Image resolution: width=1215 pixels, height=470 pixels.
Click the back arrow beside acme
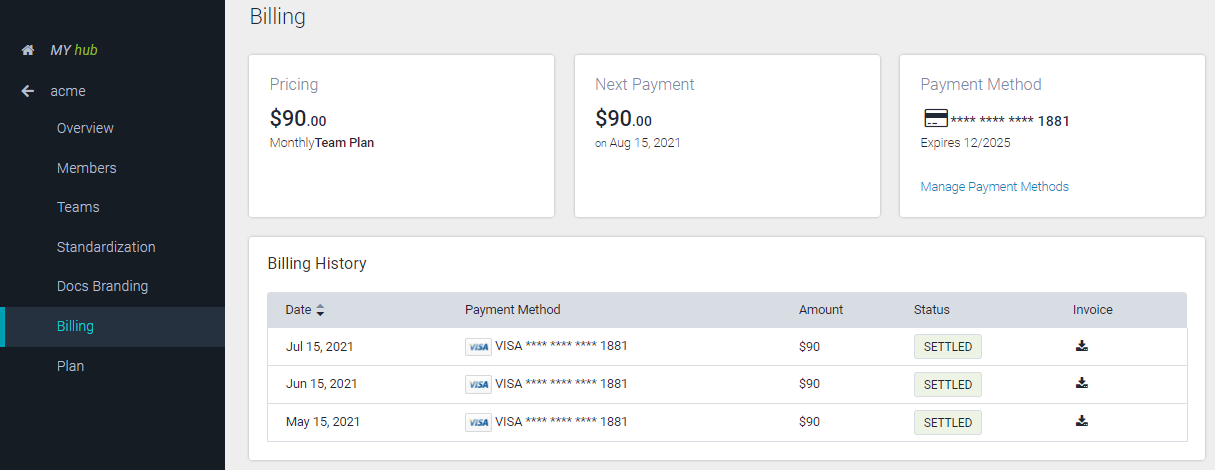tap(28, 91)
